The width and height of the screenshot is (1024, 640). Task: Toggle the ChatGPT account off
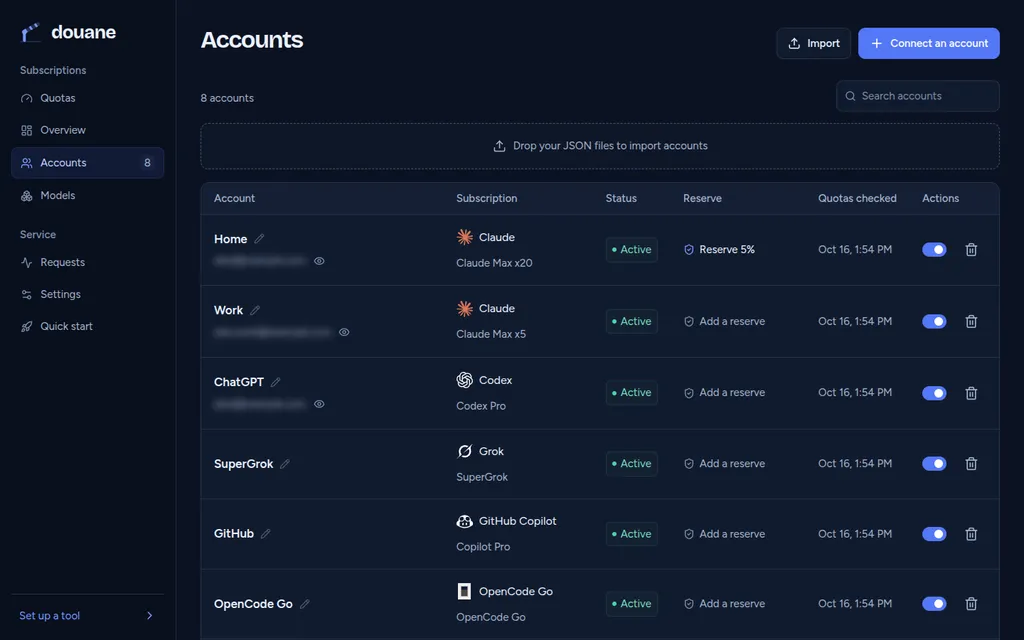tap(934, 393)
